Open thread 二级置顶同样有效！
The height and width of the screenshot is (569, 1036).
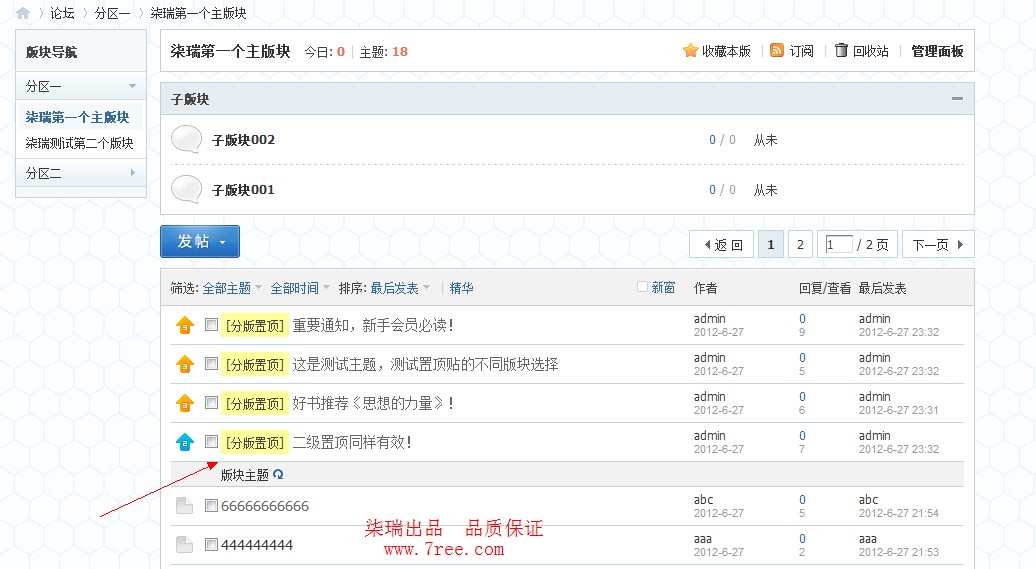tap(353, 442)
